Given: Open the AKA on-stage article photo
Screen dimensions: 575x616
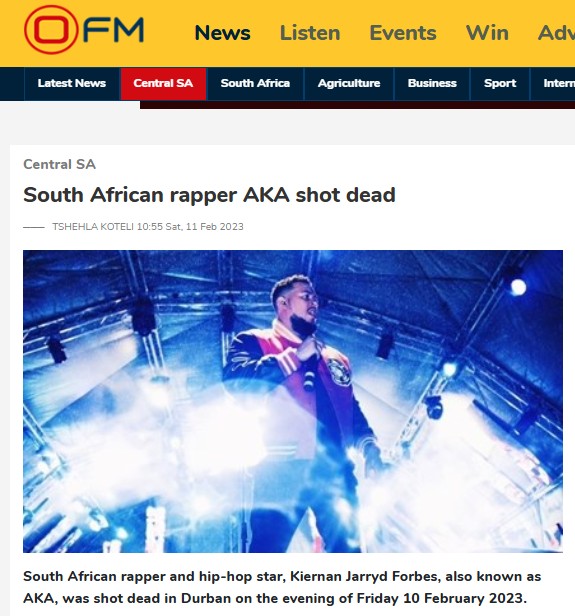Looking at the screenshot, I should click(293, 401).
